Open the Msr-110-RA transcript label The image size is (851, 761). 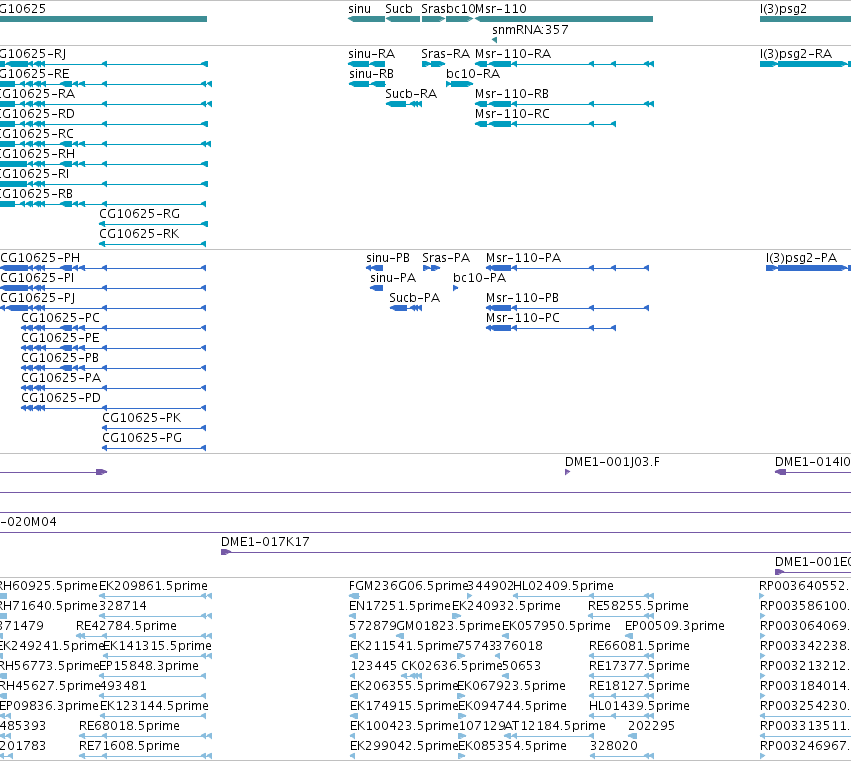tap(513, 54)
